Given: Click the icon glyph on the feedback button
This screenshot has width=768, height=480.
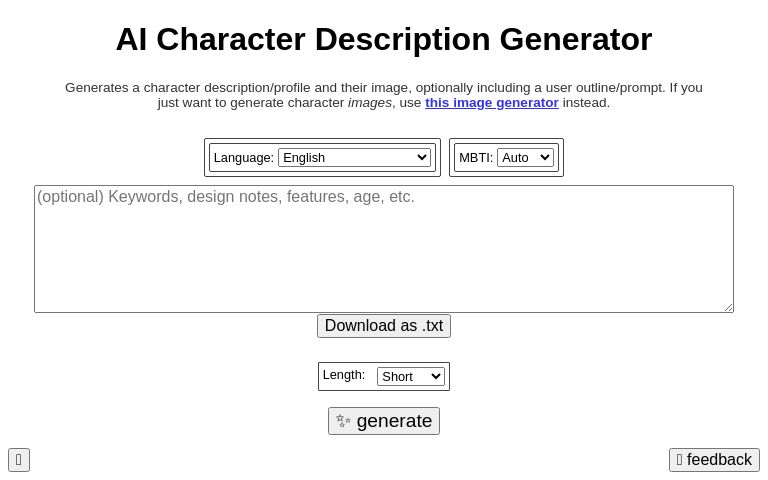Looking at the screenshot, I should pos(680,460).
